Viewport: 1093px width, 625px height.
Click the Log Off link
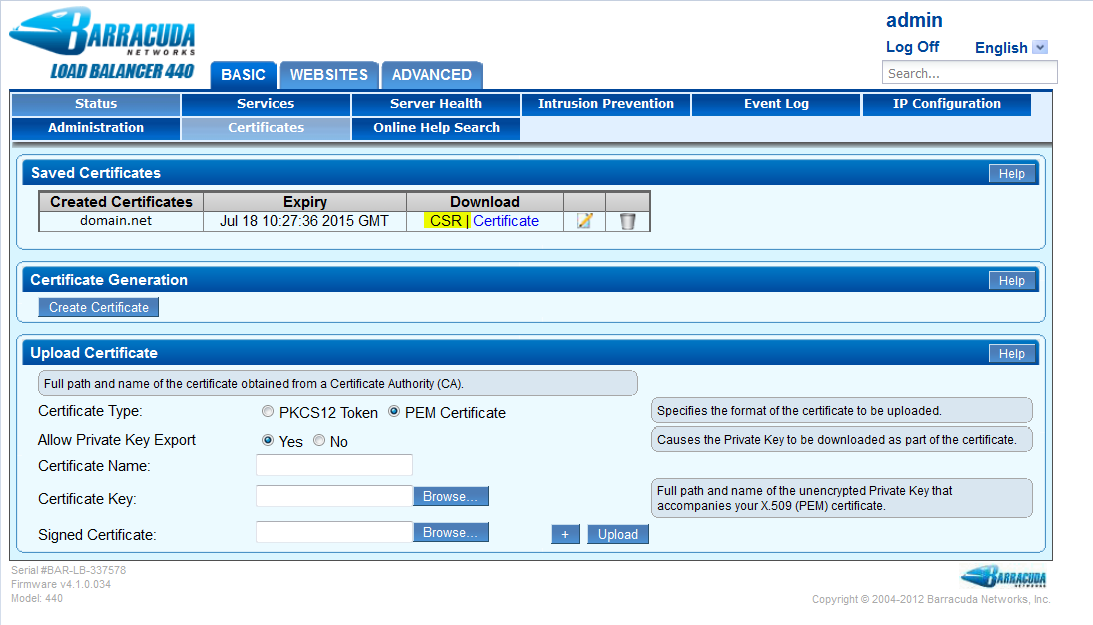click(912, 47)
